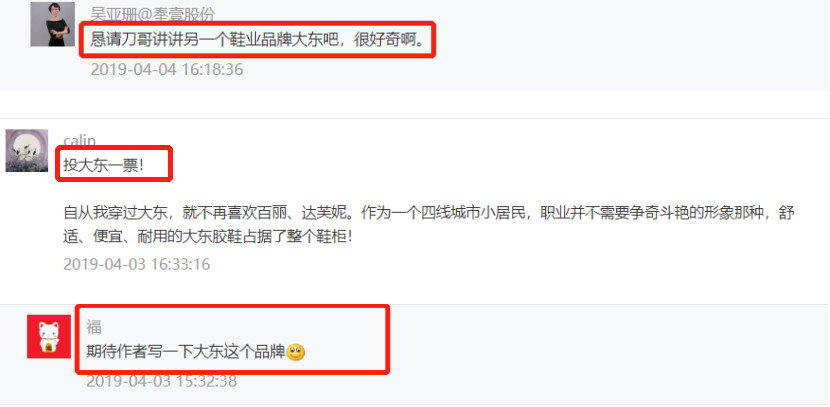Click the comment text 投大东一票!

(x=104, y=165)
